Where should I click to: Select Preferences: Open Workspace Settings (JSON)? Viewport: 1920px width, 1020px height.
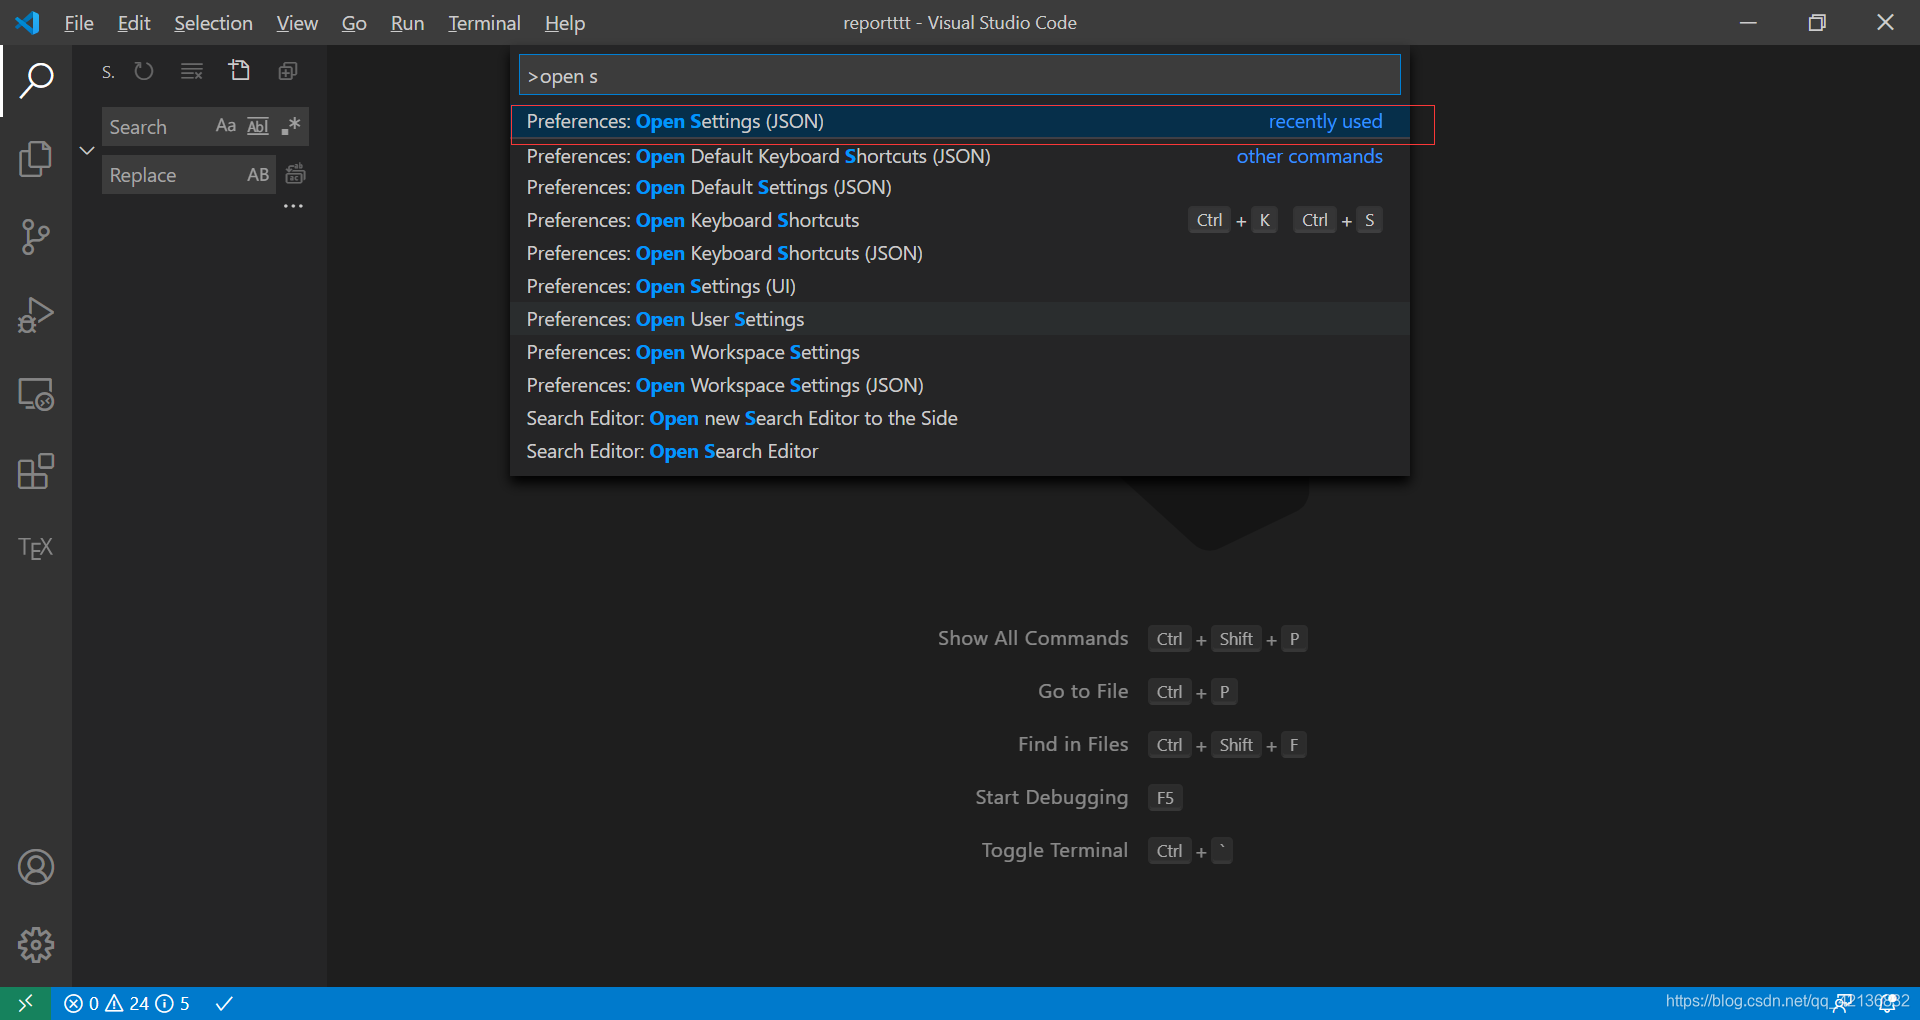tap(960, 386)
